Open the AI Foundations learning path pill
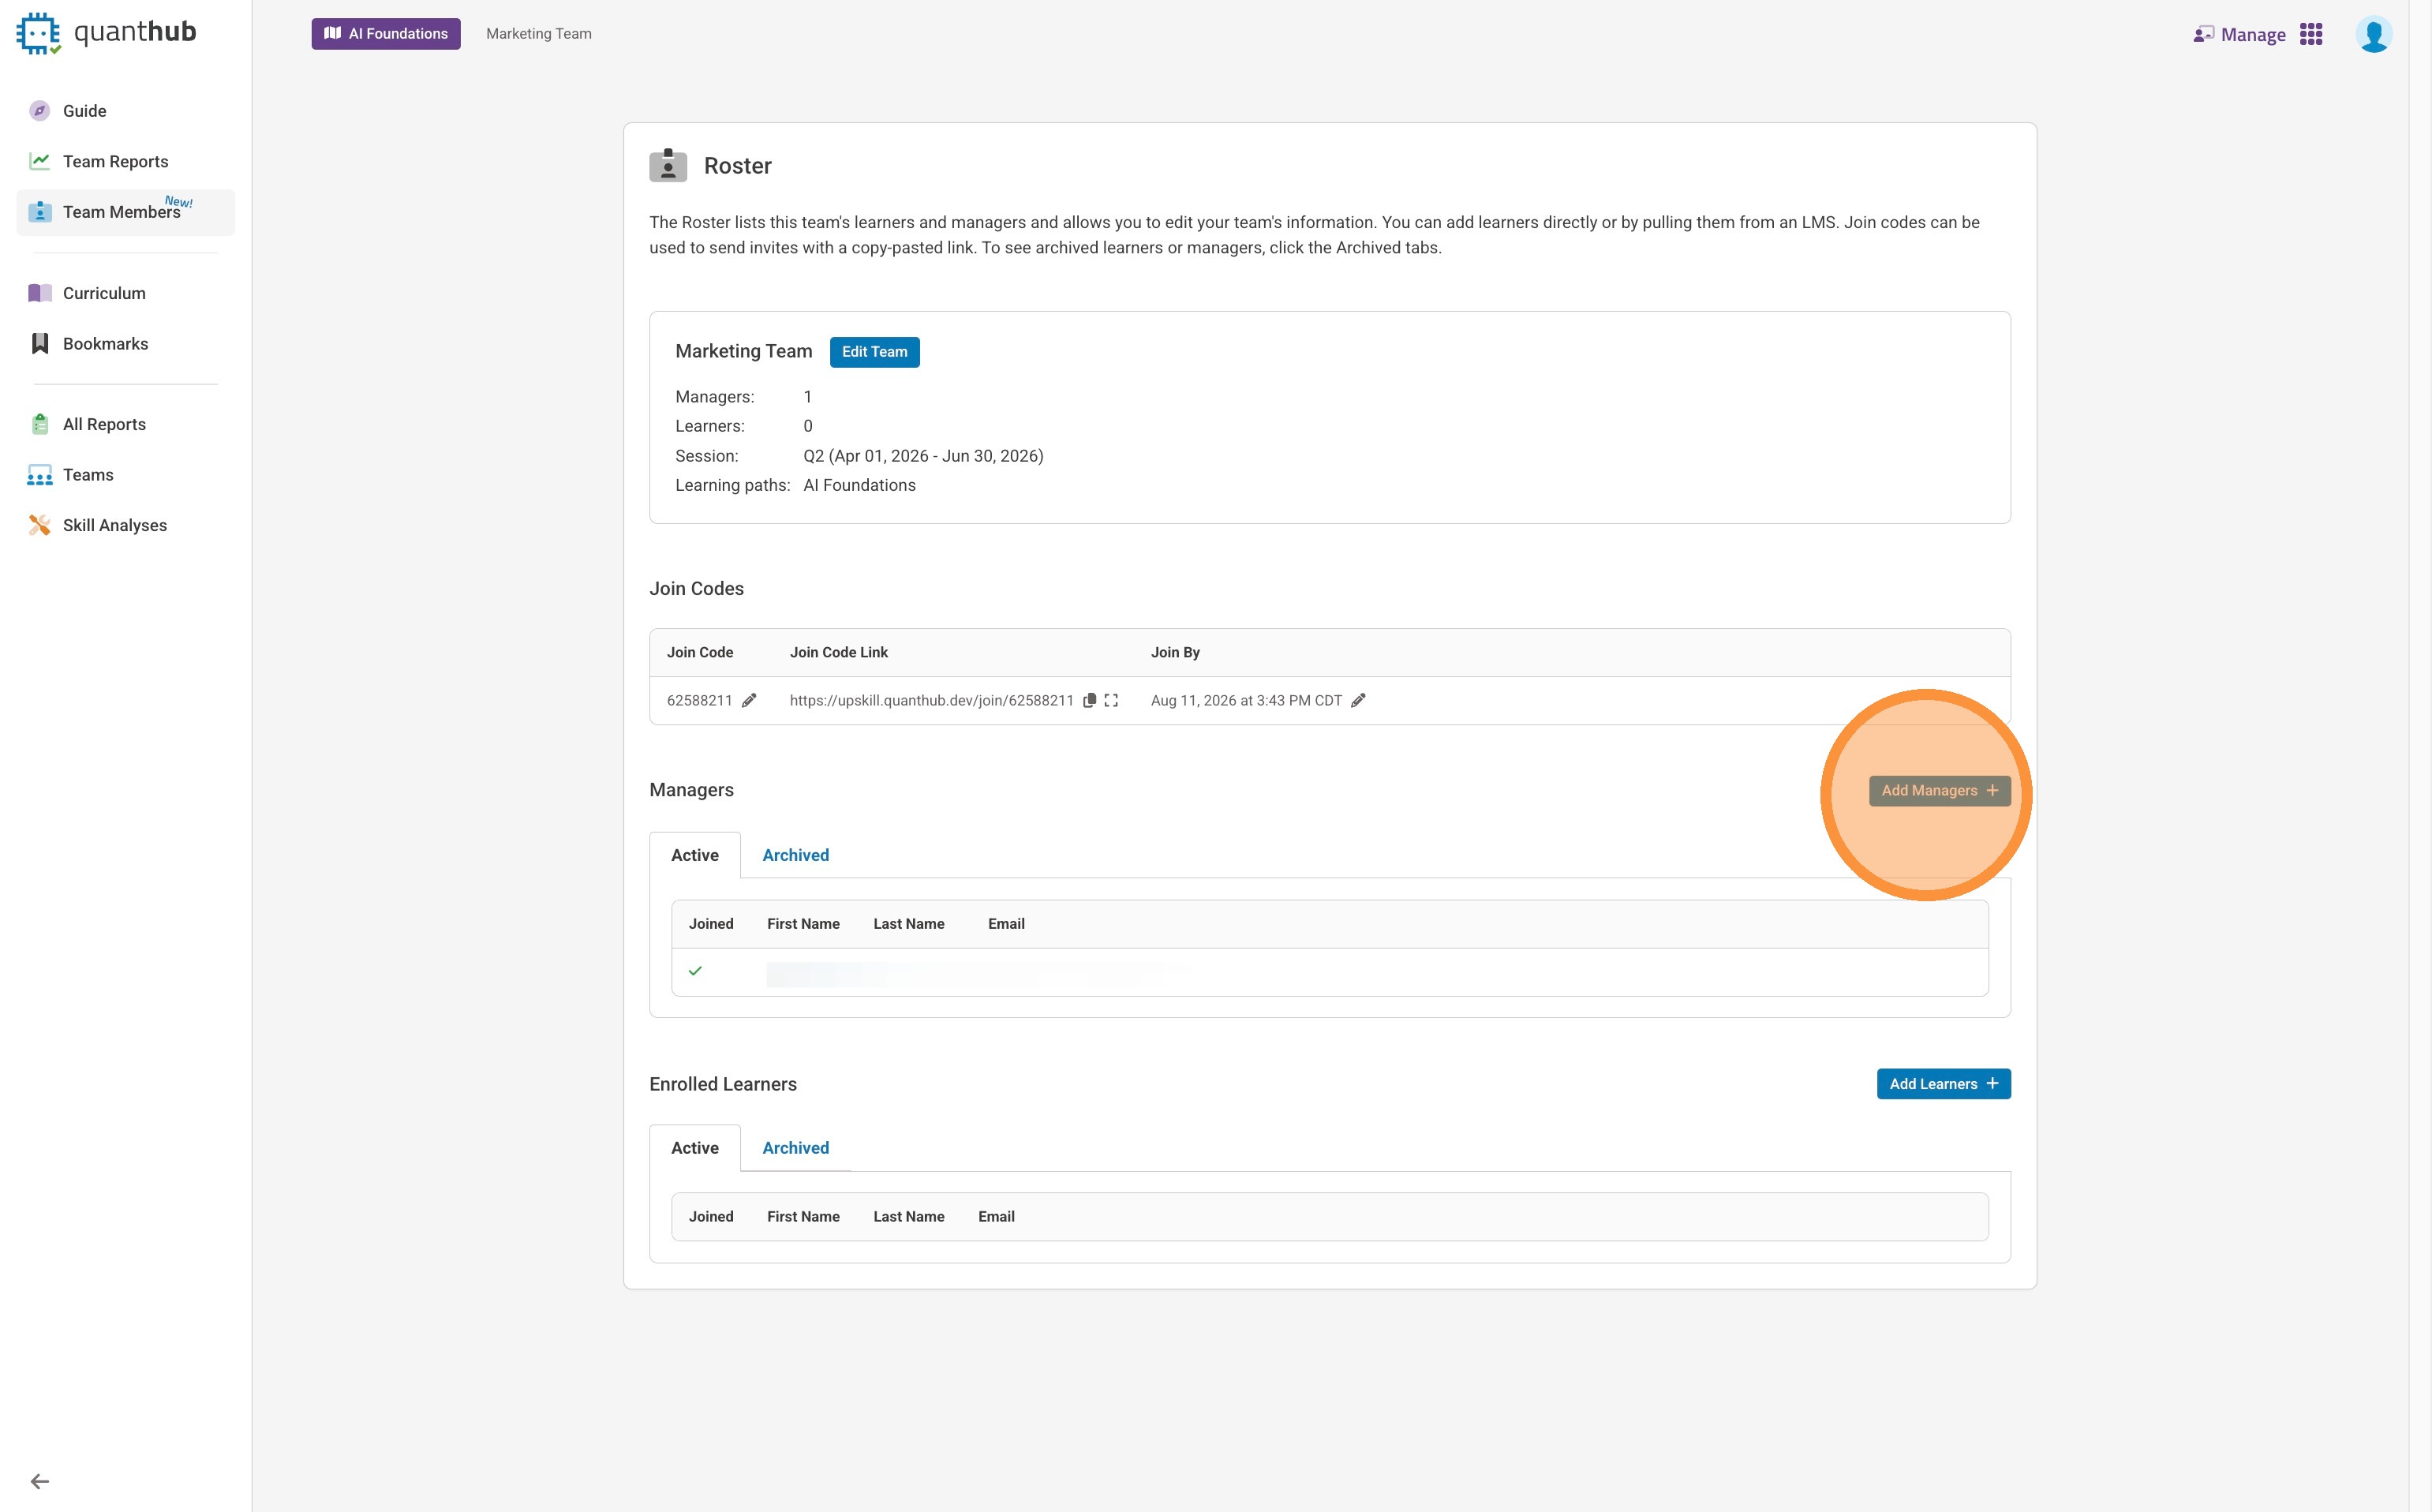This screenshot has height=1512, width=2432. [386, 34]
